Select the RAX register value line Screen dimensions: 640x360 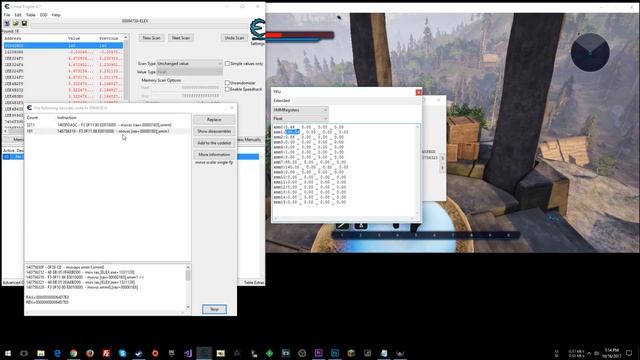(47, 297)
